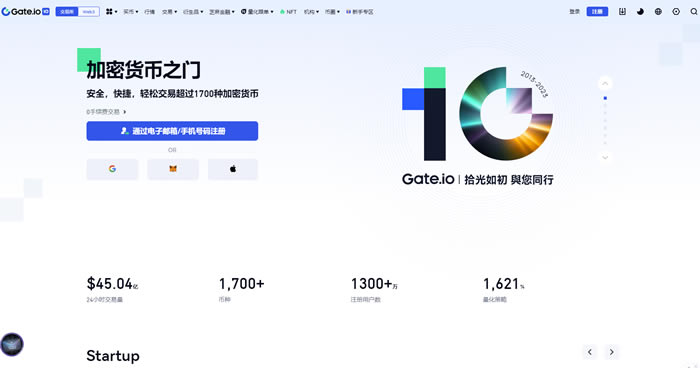Expand the 量化跟单 dropdown menu
The image size is (700, 368).
[x=257, y=12]
